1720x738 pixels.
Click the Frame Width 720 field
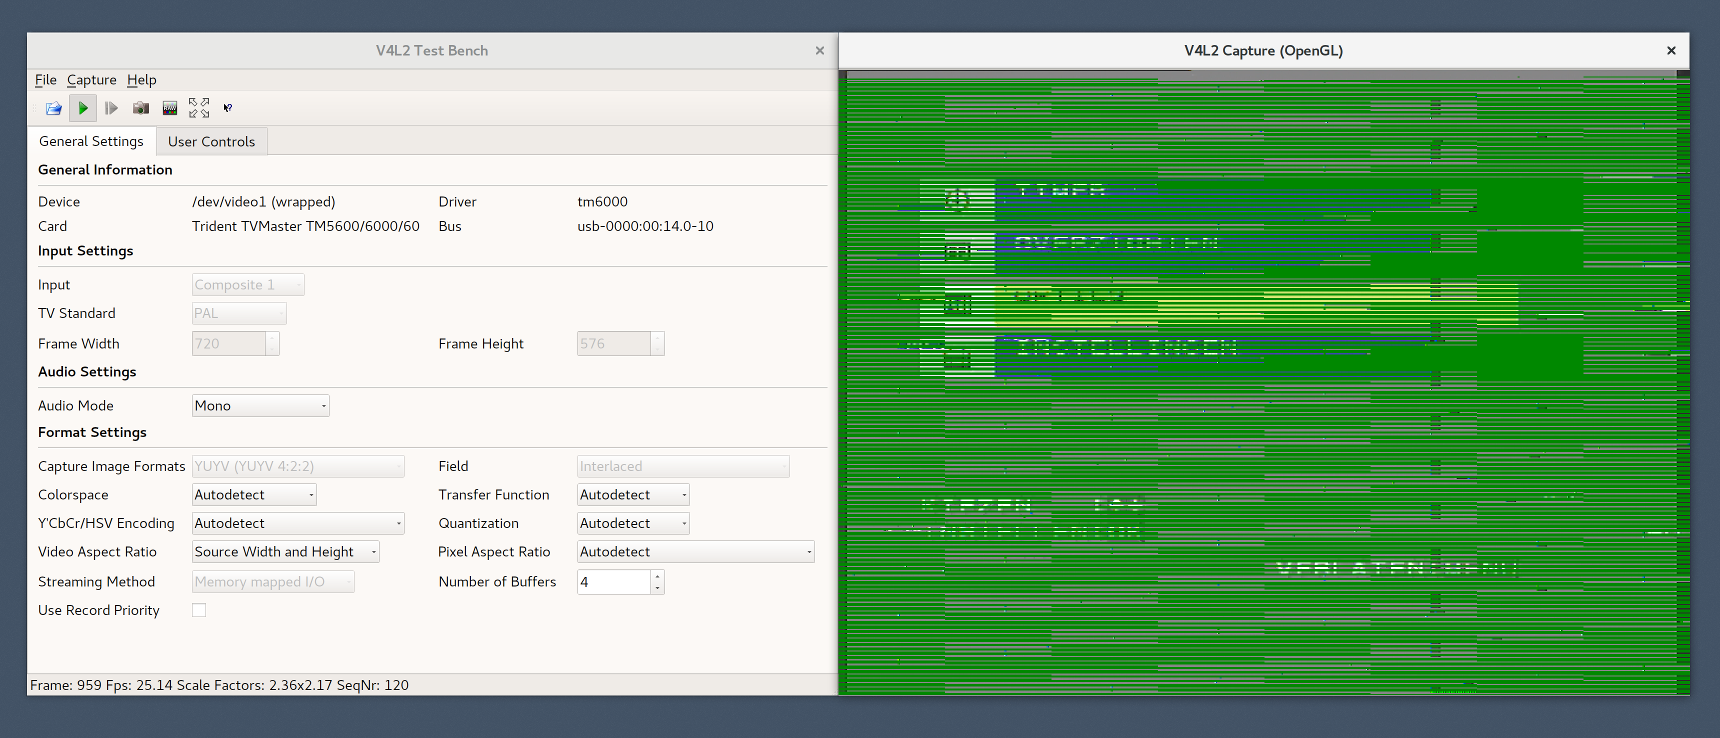click(229, 344)
